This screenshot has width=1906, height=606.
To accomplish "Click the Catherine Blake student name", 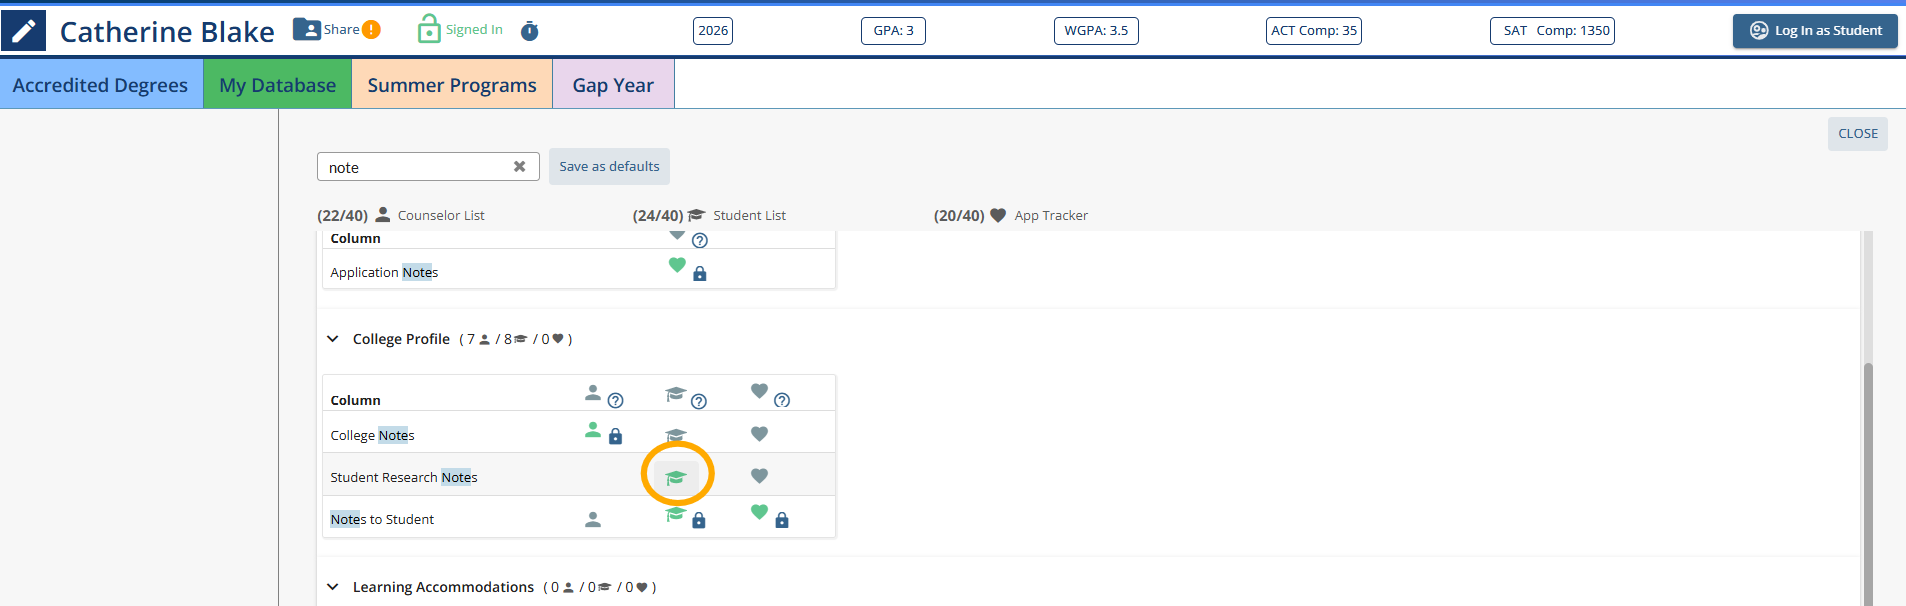I will pos(167,32).
